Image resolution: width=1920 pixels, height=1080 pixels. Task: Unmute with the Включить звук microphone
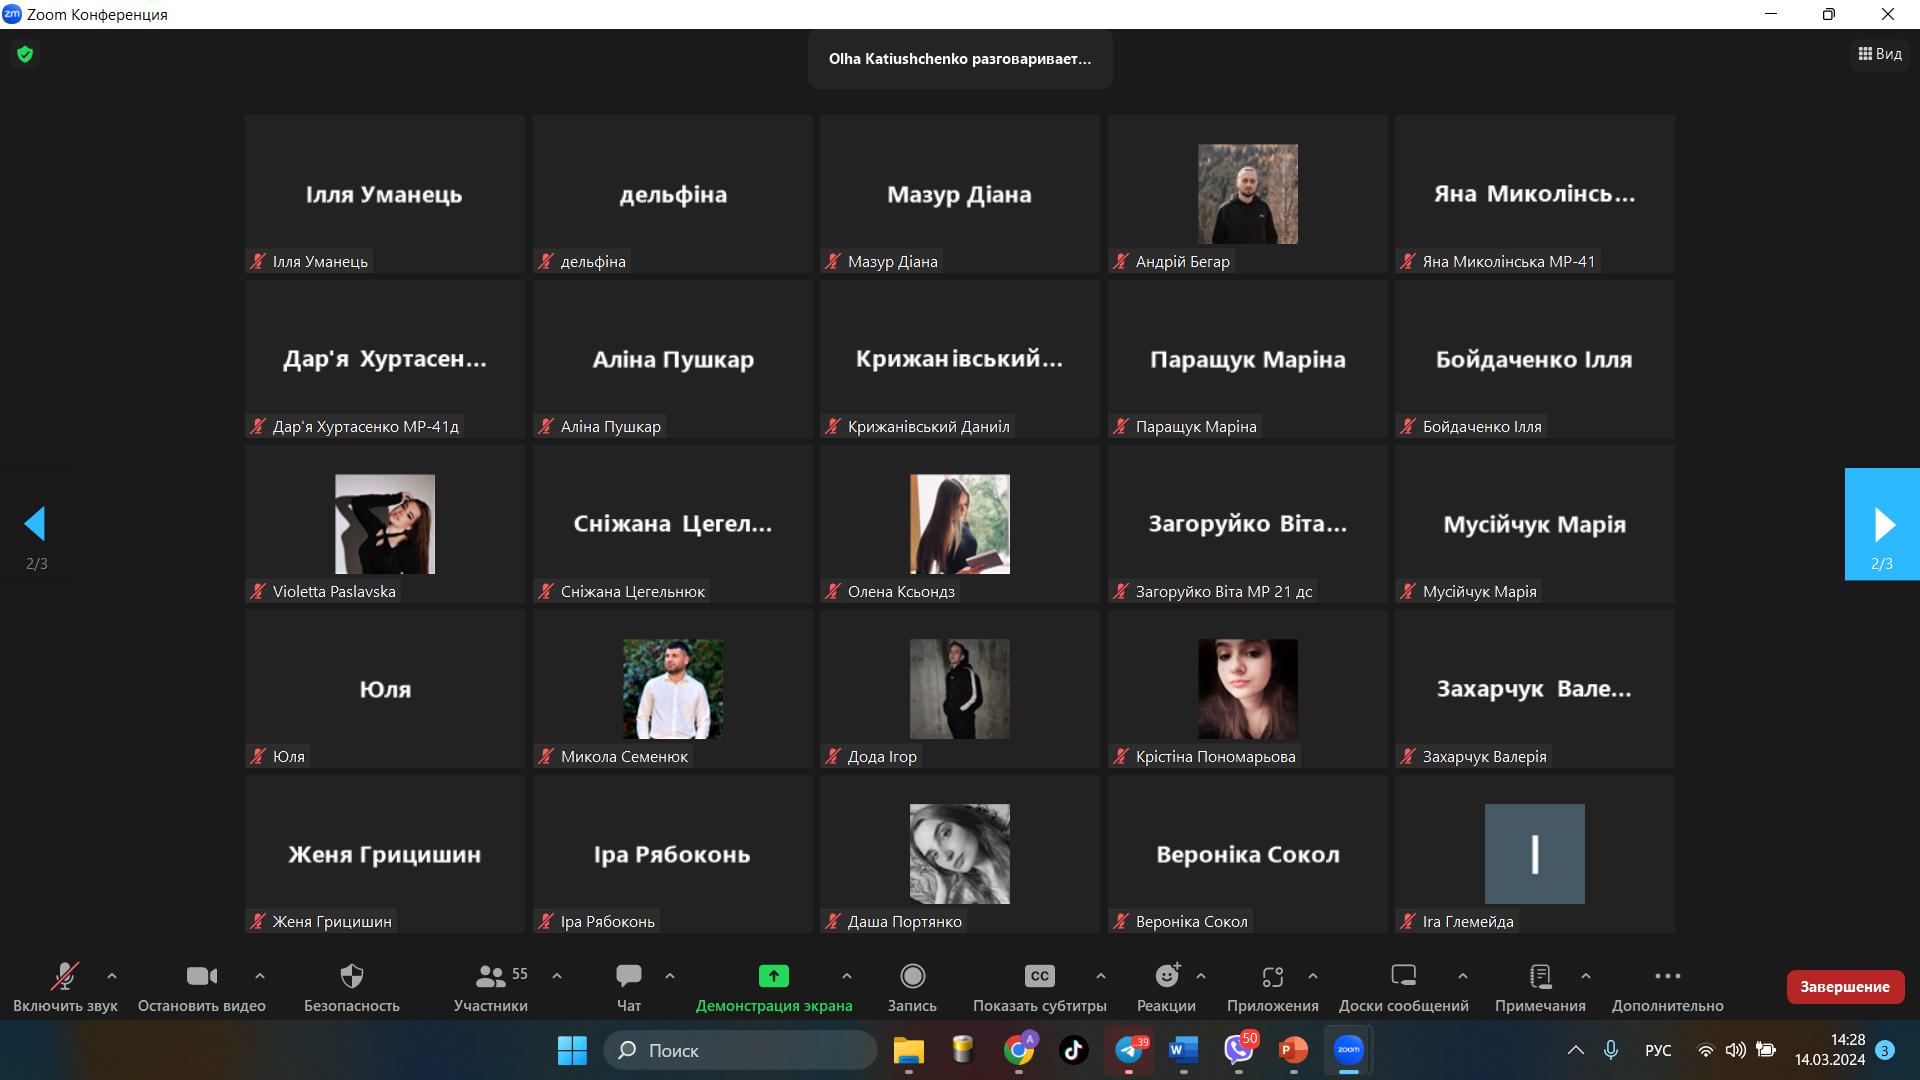(x=65, y=976)
